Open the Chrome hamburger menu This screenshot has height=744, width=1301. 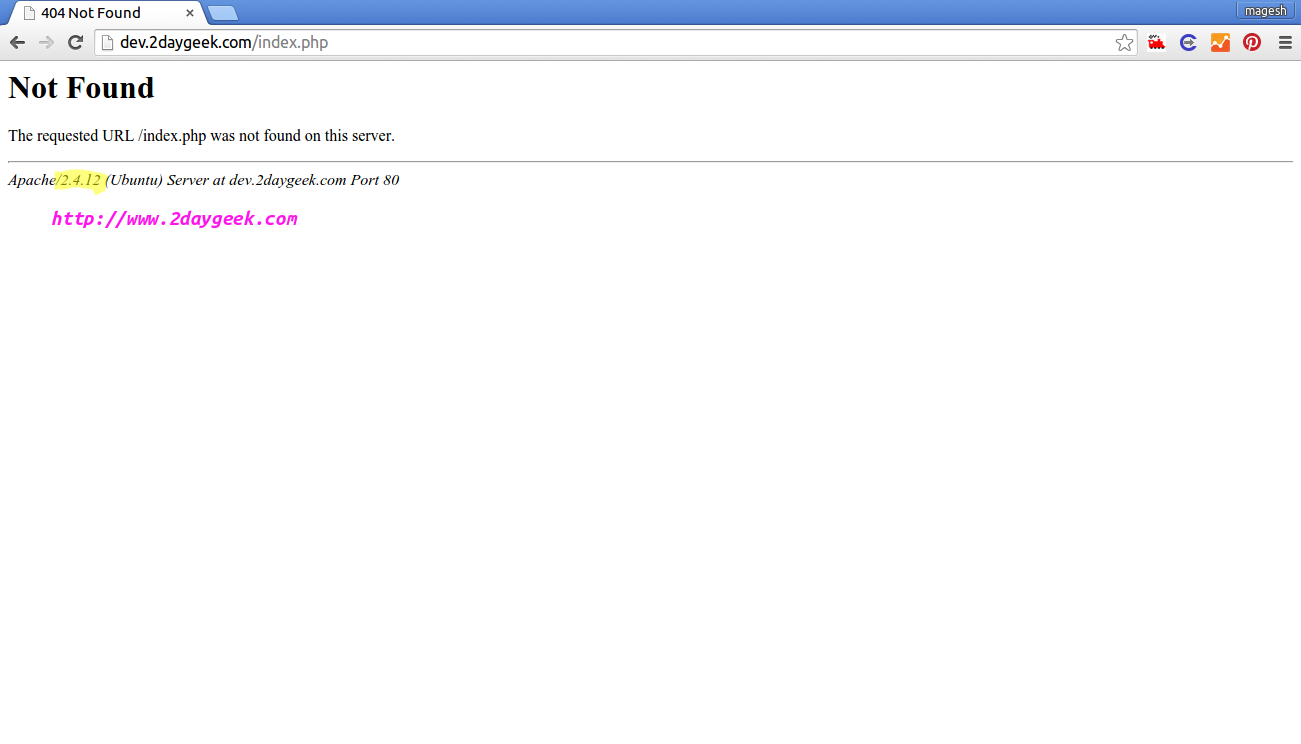[x=1285, y=42]
